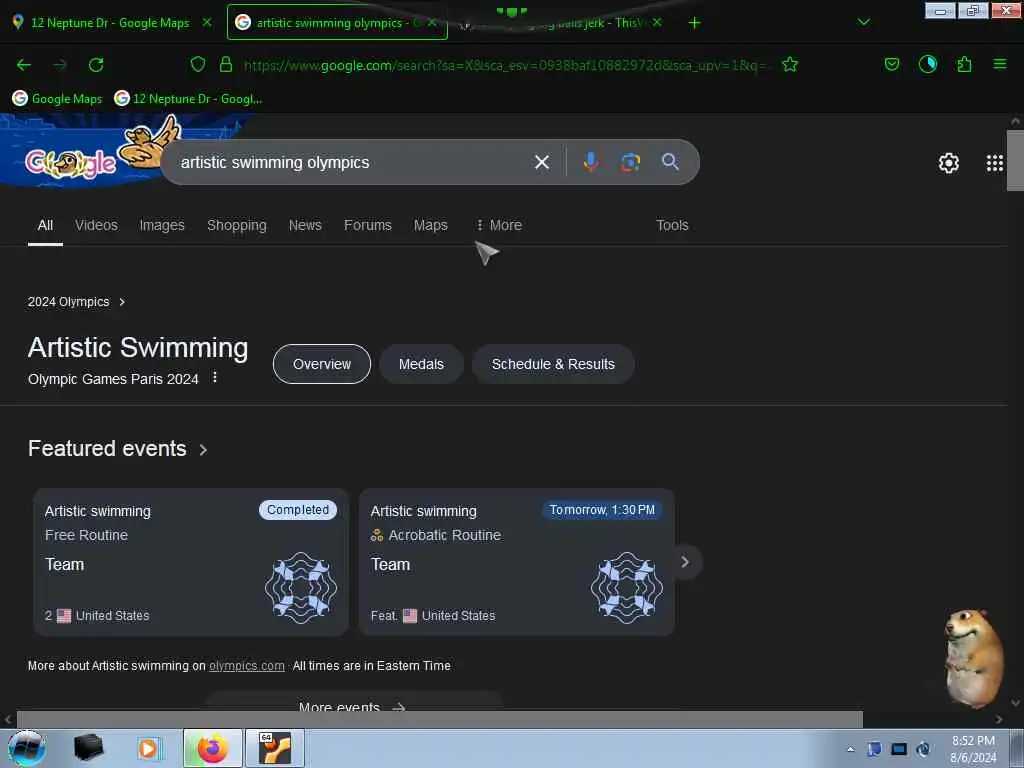Viewport: 1024px width, 768px height.
Task: Click the Windows Start orb
Action: click(x=27, y=748)
